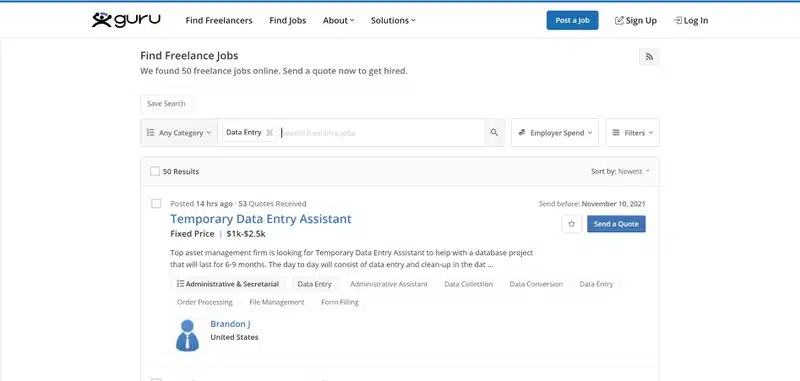
Task: Expand the About menu
Action: pyautogui.click(x=338, y=20)
